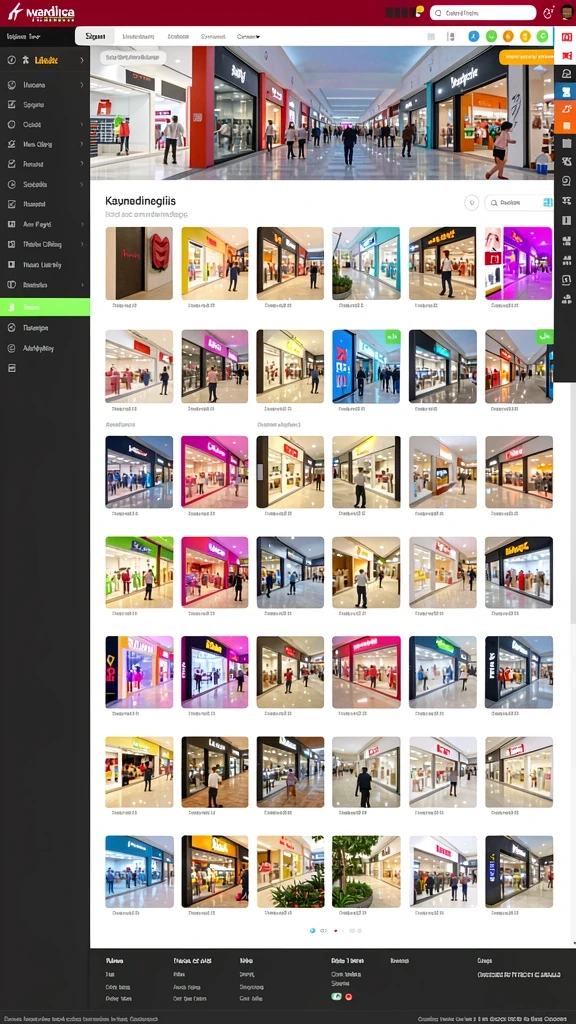The height and width of the screenshot is (1024, 576).
Task: Click the green badge on the blue-sign storefront thumbnail
Action: 392,337
